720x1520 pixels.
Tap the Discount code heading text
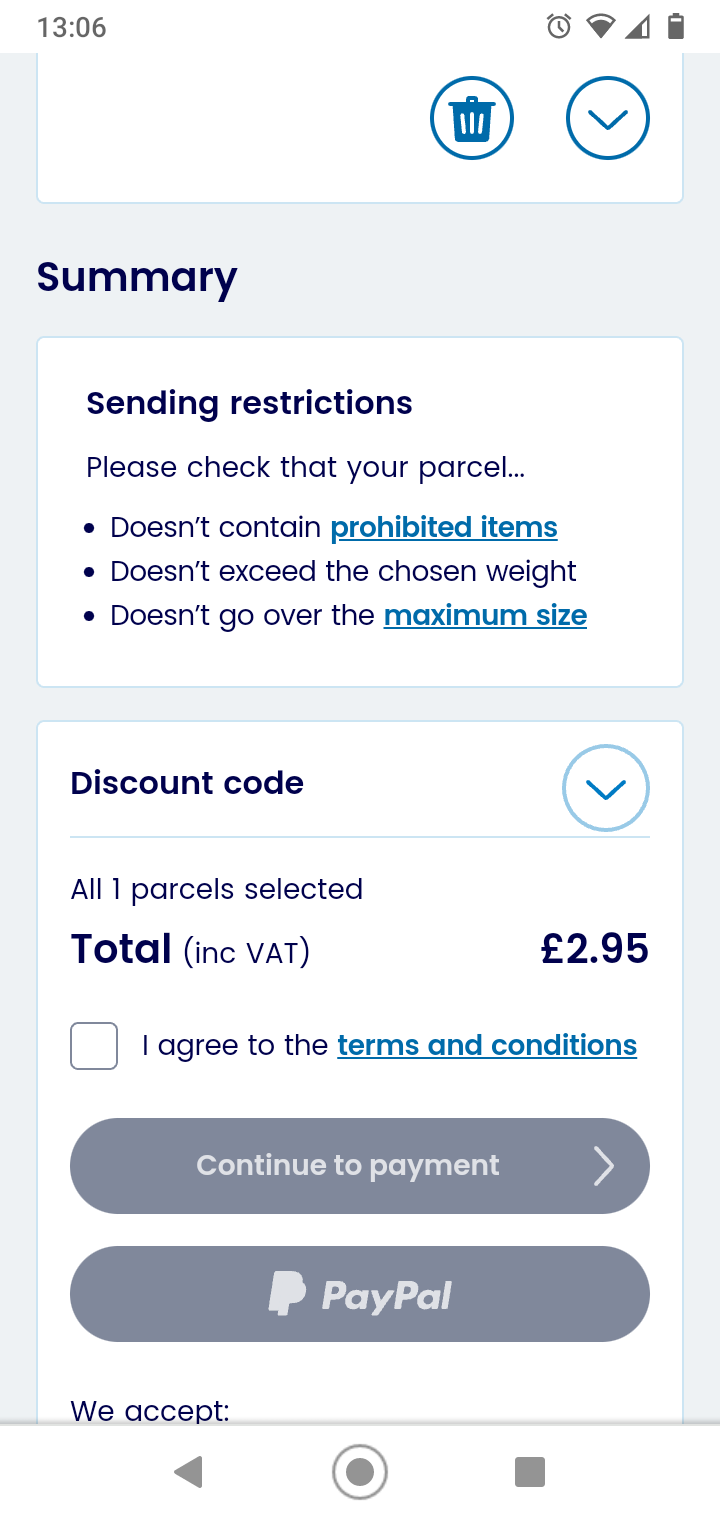(x=187, y=783)
